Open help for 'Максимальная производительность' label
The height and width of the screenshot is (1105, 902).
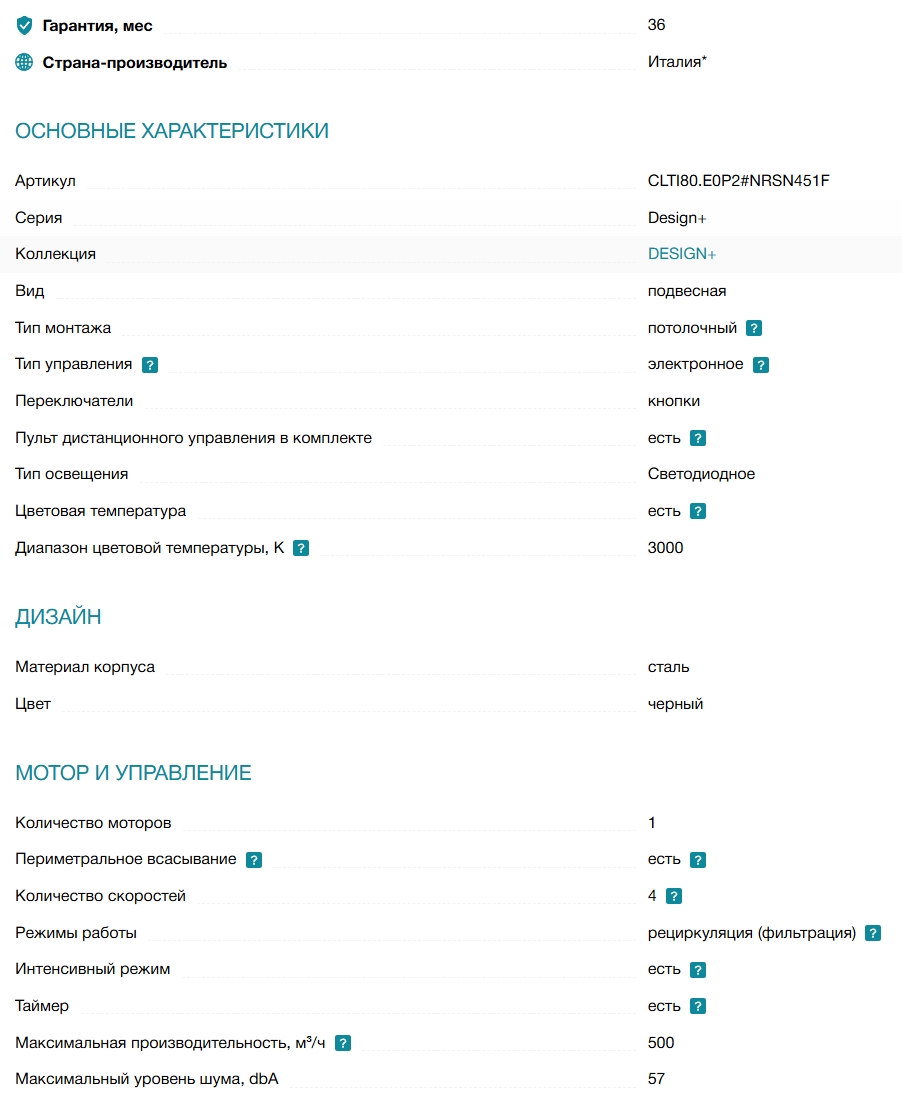coord(343,1043)
